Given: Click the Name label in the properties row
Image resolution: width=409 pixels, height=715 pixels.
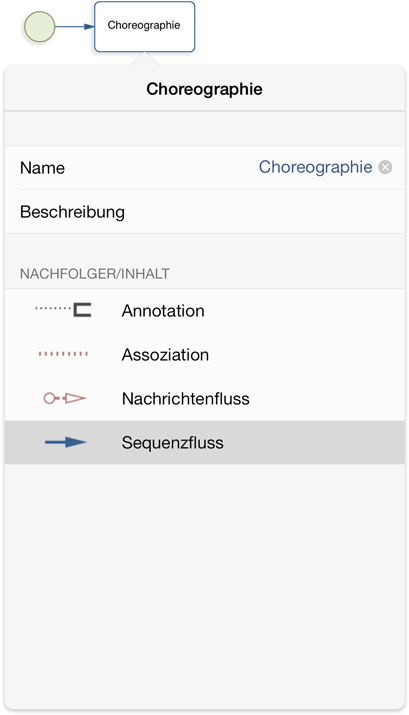Looking at the screenshot, I should [42, 168].
